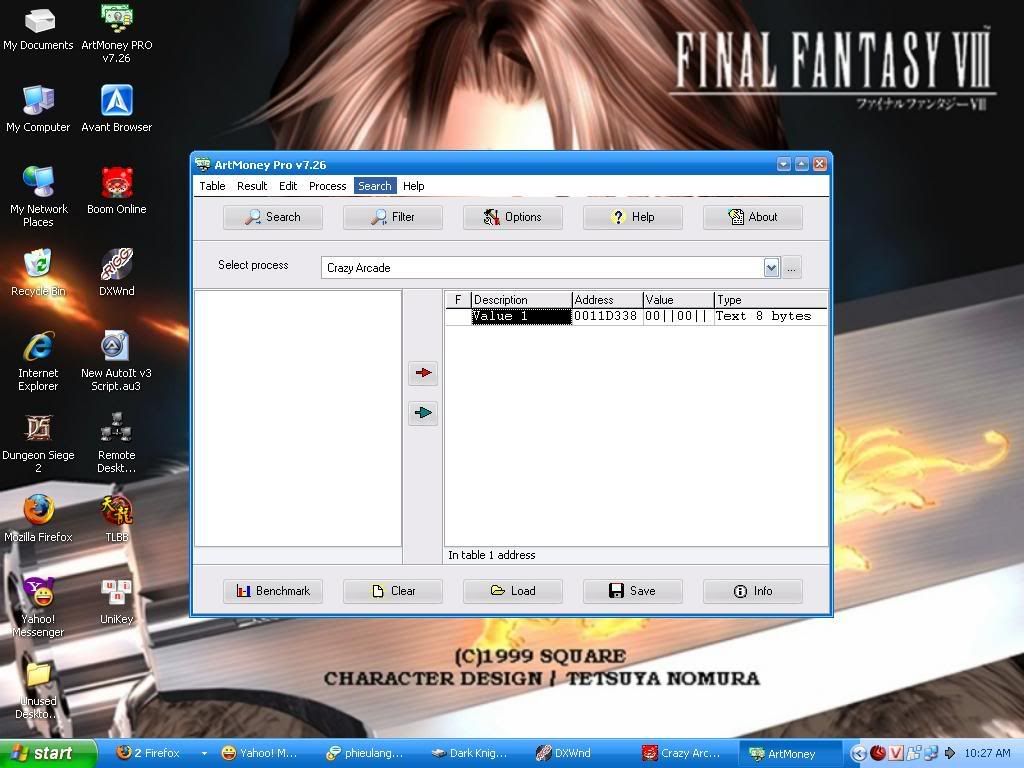The image size is (1024, 768).
Task: Click the Filter button
Action: (x=393, y=217)
